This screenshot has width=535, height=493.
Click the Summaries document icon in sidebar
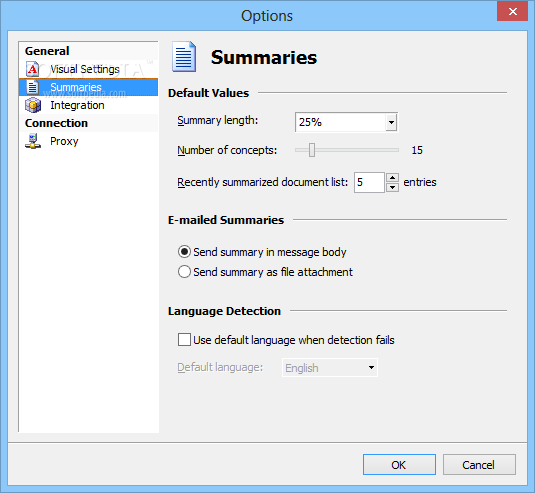32,87
